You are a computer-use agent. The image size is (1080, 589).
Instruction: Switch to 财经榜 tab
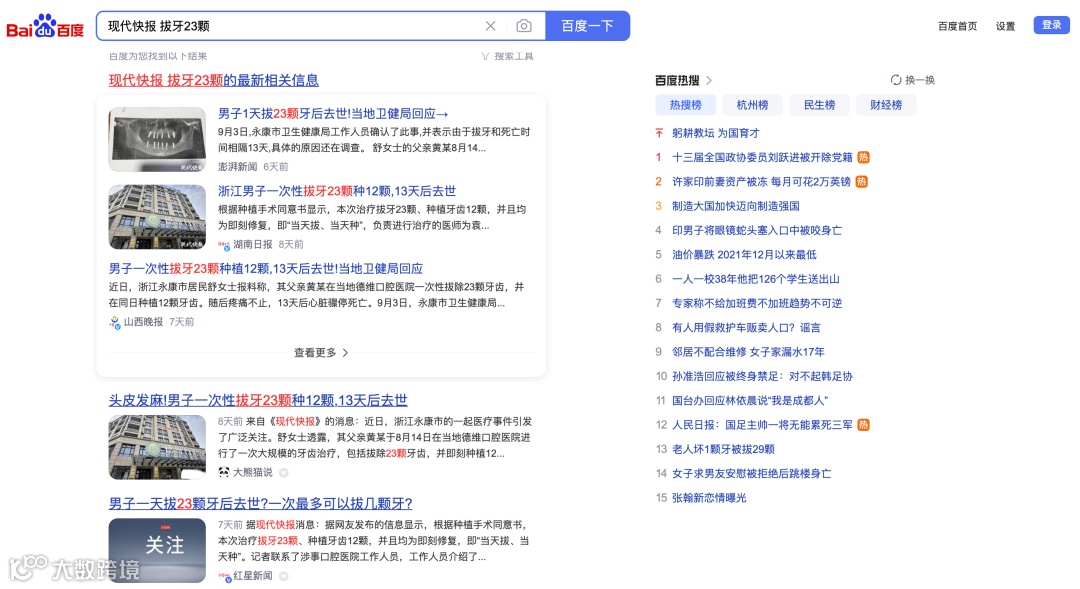click(x=886, y=105)
